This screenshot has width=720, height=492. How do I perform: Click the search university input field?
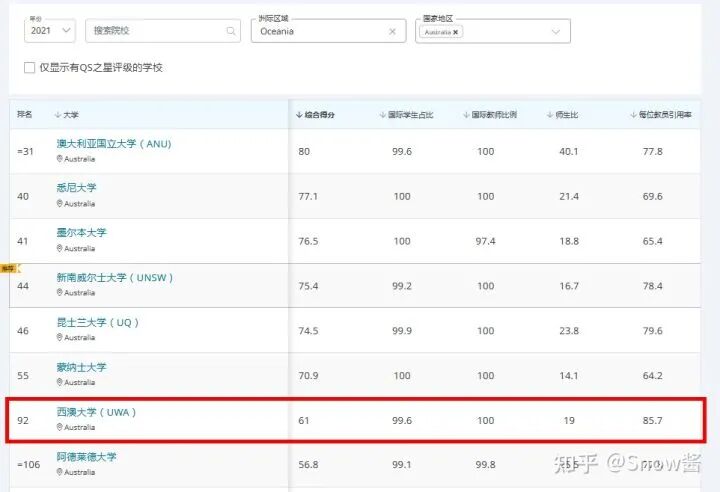click(x=163, y=31)
